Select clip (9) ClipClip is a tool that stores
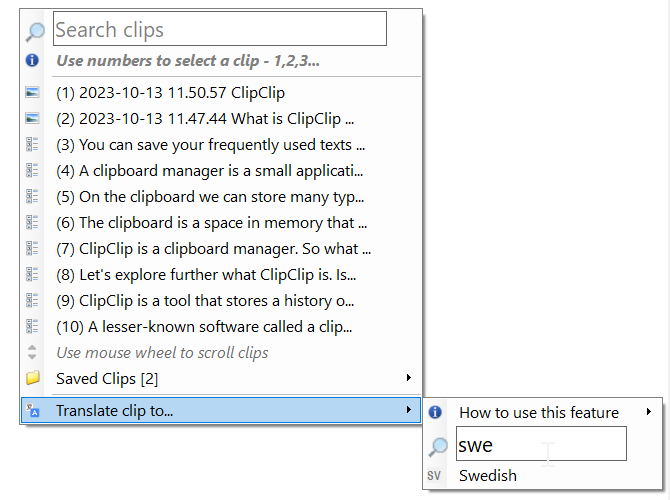670x500 pixels. coord(221,301)
